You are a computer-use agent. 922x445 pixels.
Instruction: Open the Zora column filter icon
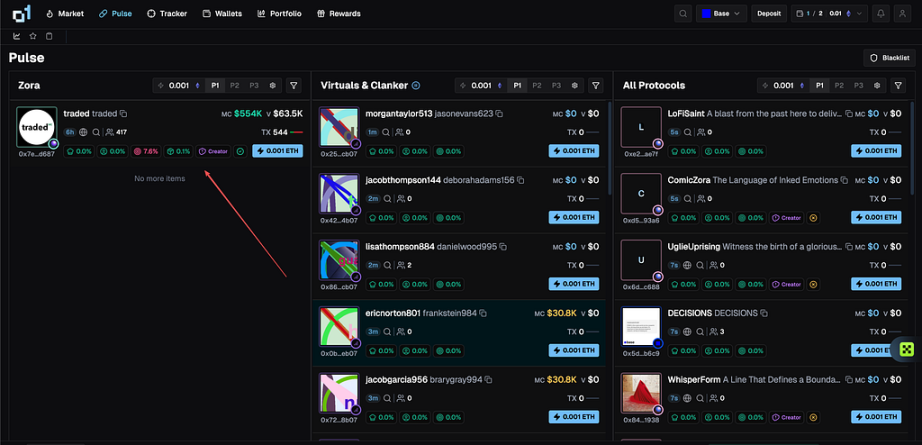[294, 86]
